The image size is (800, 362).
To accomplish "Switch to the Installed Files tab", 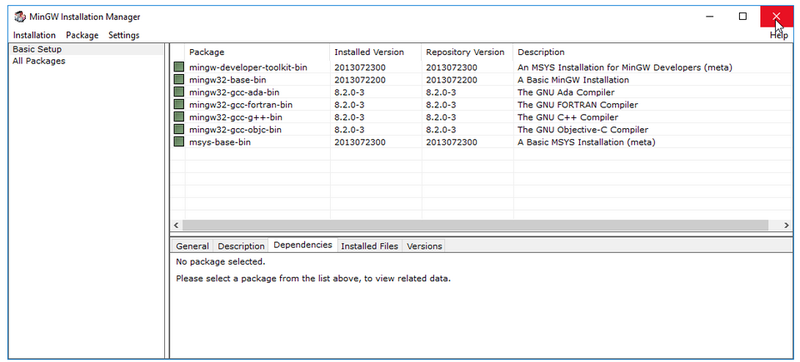I will pyautogui.click(x=369, y=246).
